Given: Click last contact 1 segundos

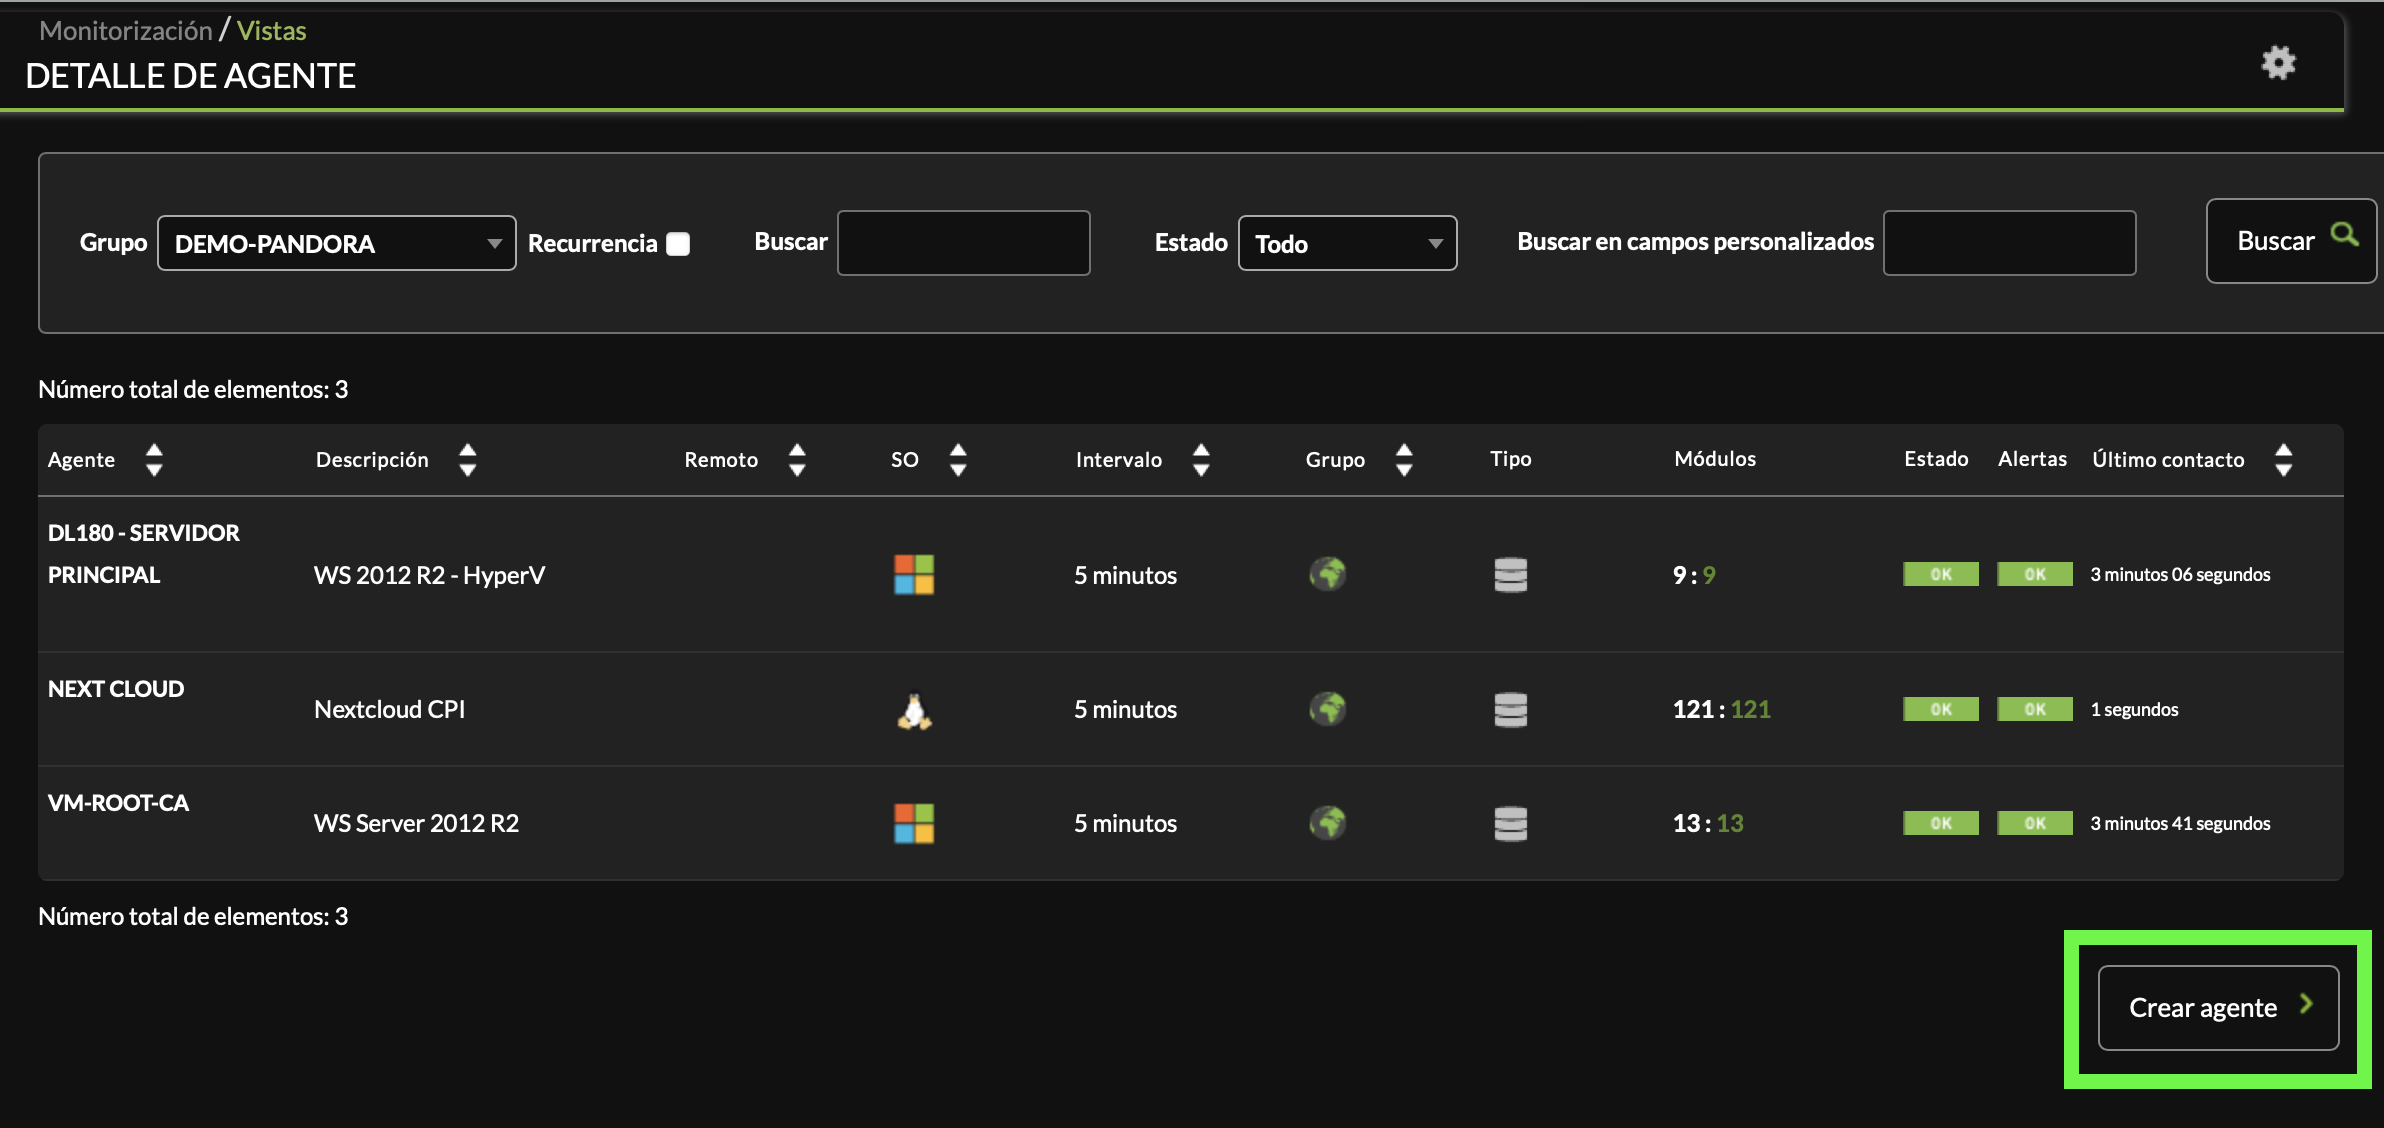Looking at the screenshot, I should 2134,709.
